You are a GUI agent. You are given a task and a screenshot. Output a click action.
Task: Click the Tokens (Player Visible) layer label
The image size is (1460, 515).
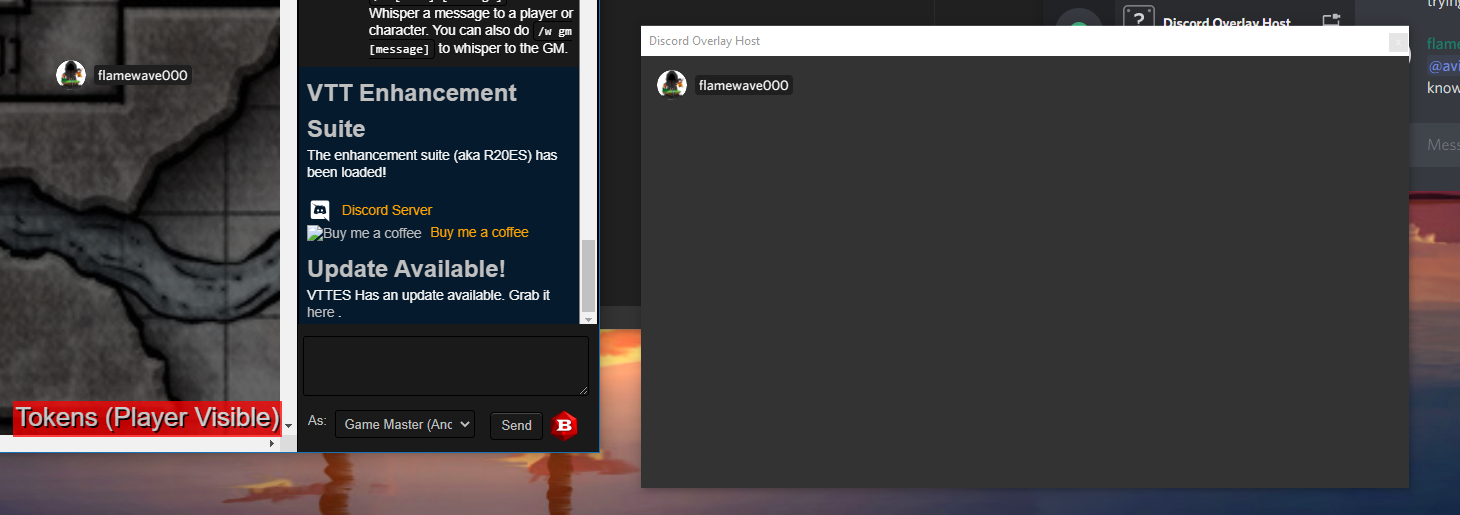[147, 418]
